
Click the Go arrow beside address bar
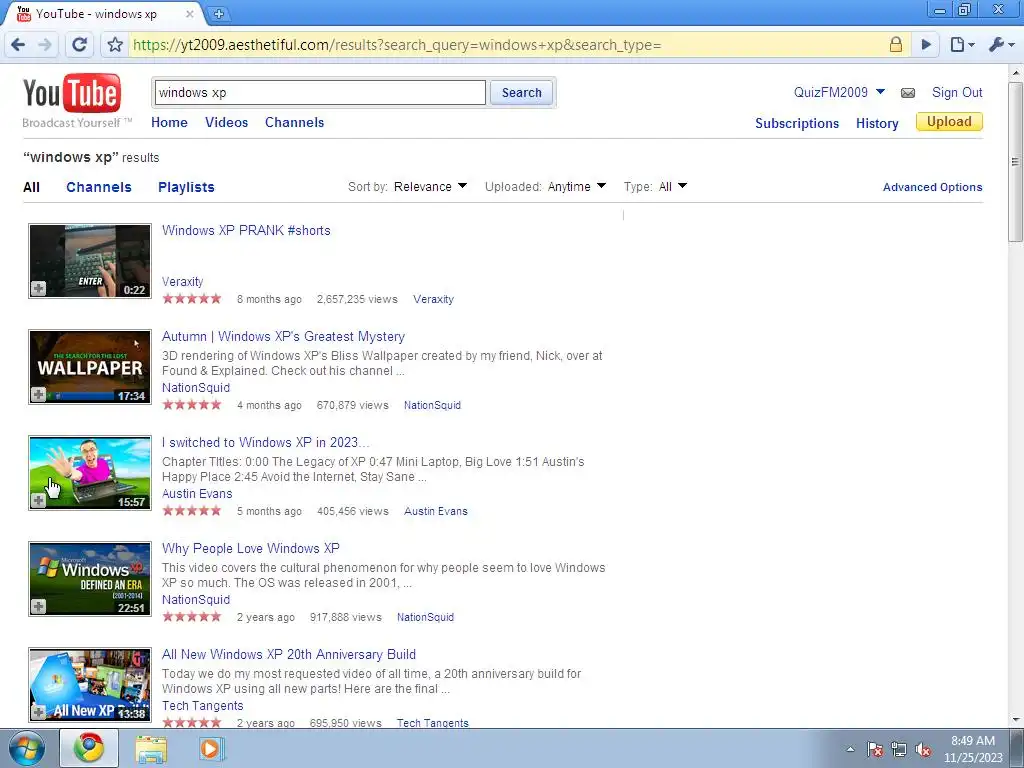point(926,45)
